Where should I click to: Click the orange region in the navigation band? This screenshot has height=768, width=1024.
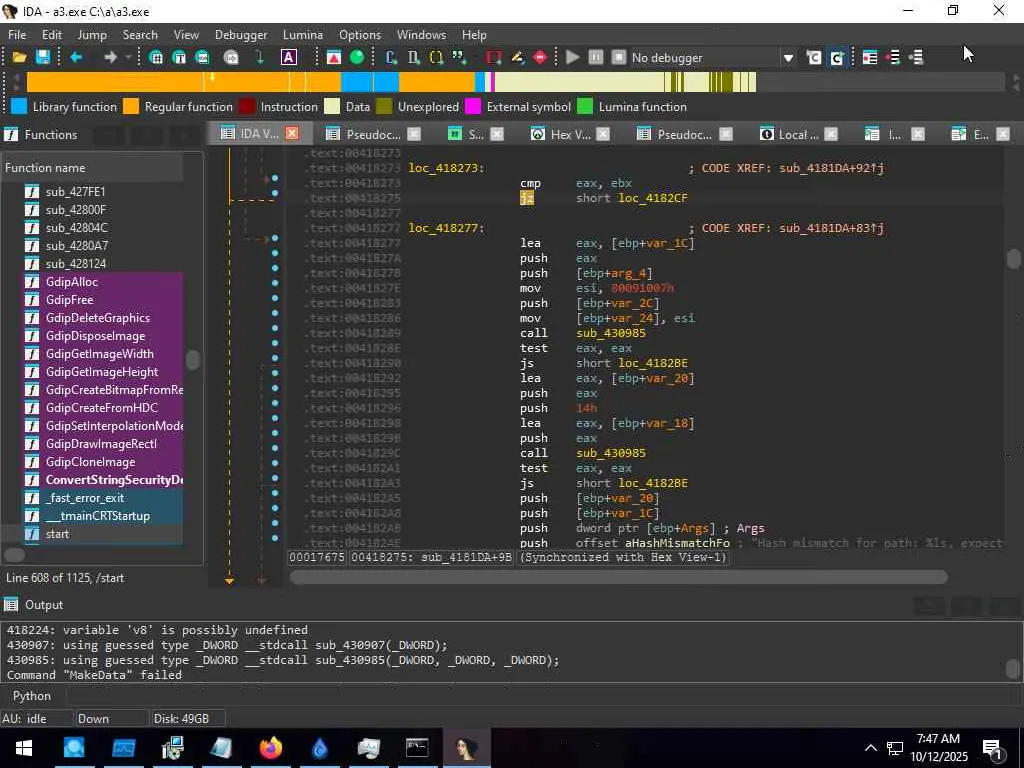click(120, 82)
